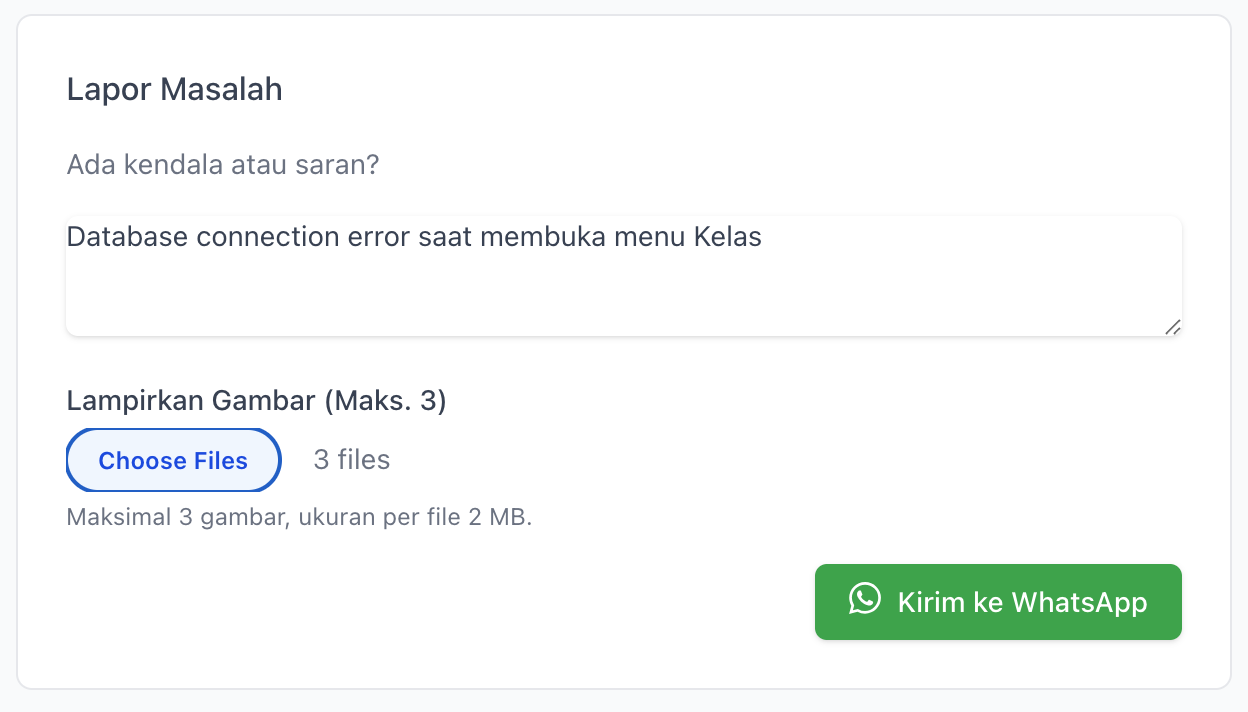This screenshot has height=712, width=1248.
Task: Place cursor on the word "Database"
Action: [x=127, y=237]
